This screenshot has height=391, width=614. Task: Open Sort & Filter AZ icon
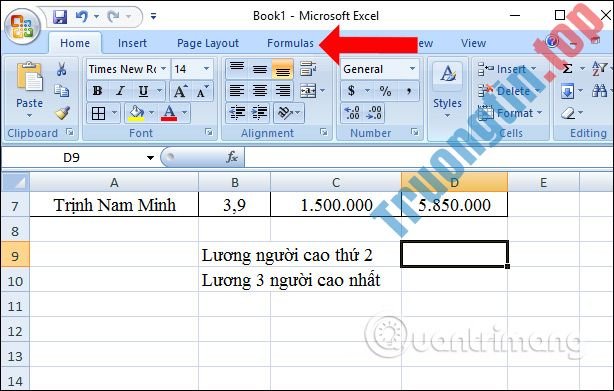[599, 69]
